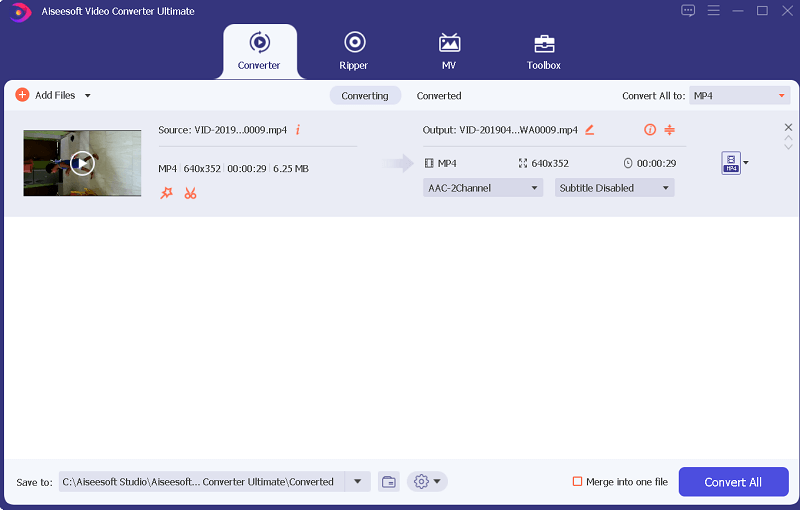This screenshot has width=800, height=510.
Task: Switch to the Converted list tab
Action: point(439,96)
